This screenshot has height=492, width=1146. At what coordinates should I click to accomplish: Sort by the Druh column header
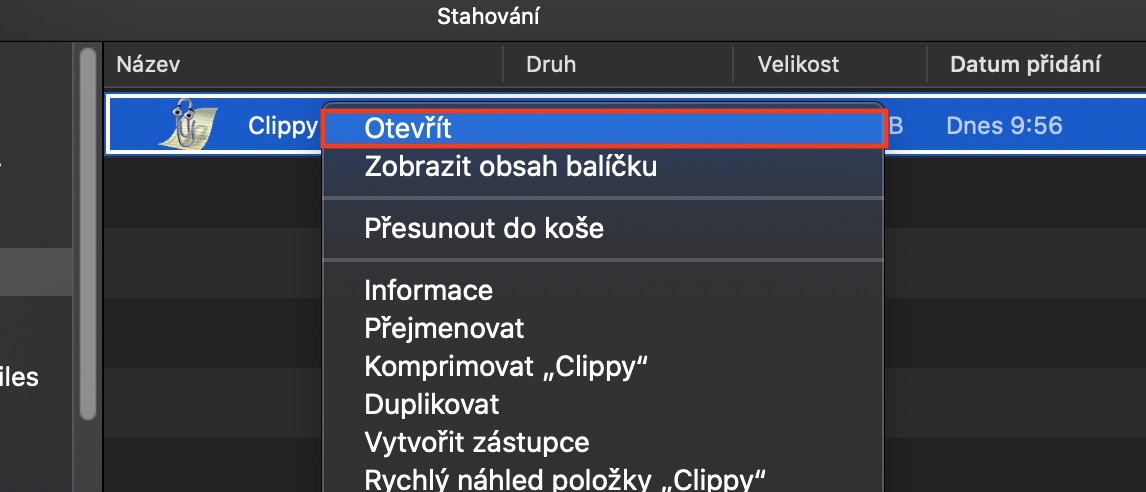click(551, 65)
